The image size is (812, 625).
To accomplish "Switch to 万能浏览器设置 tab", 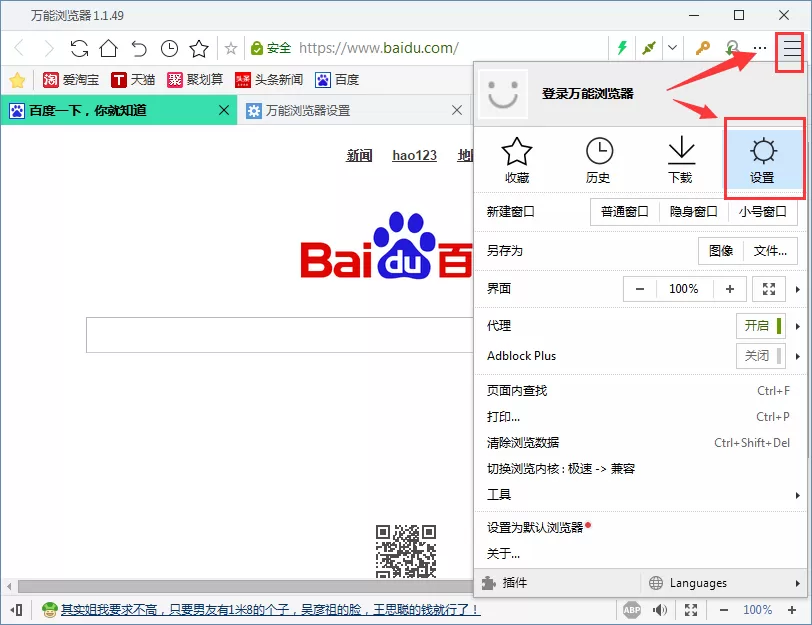I will (x=354, y=110).
